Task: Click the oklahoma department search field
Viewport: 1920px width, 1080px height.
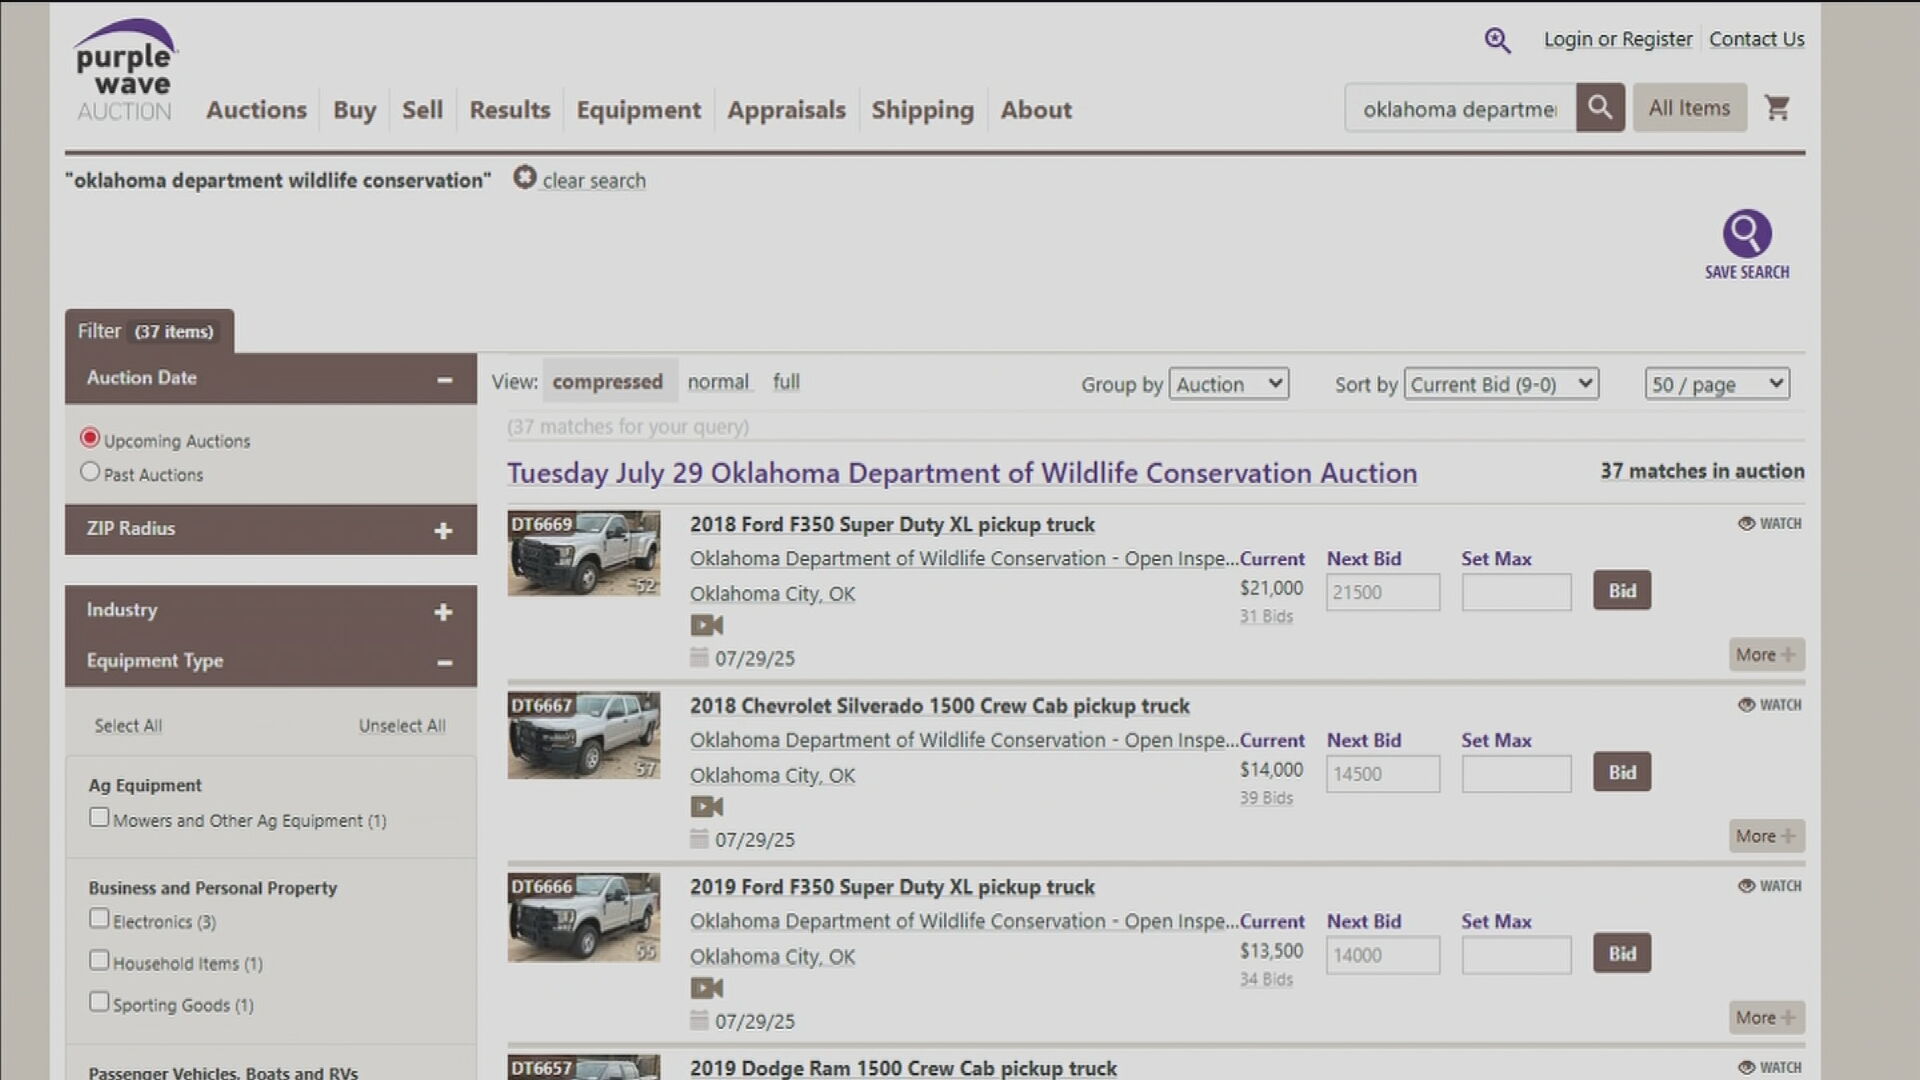Action: click(1461, 108)
